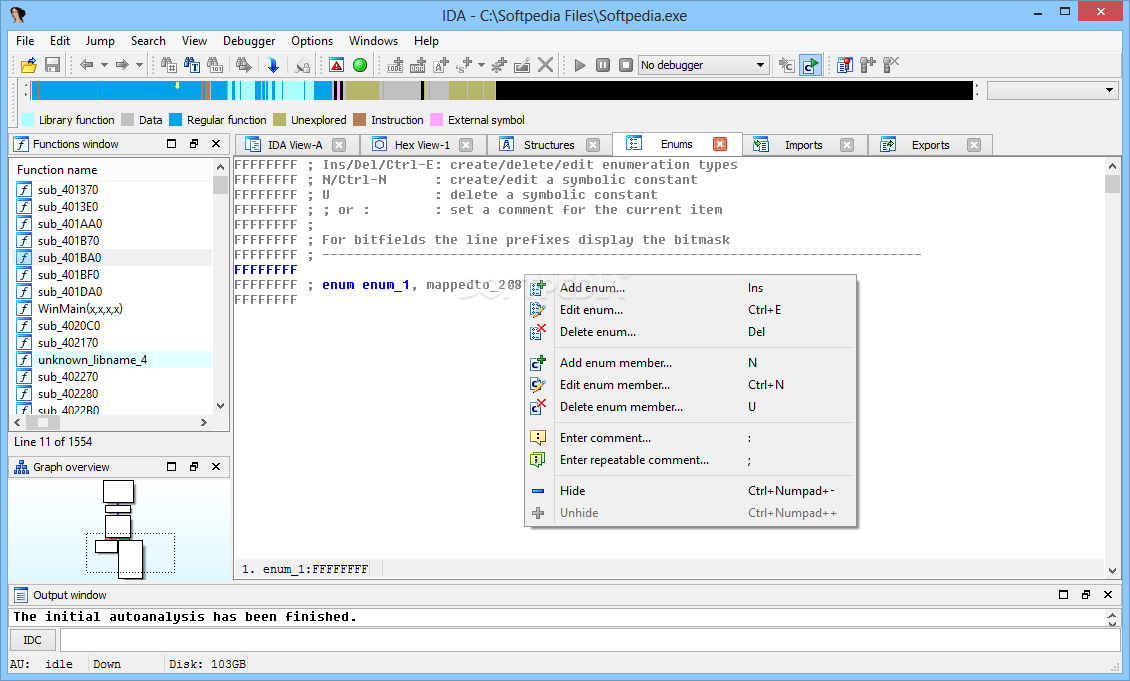Screen dimensions: 1130x681
Task: Switch to Hex View-1 tab
Action: (422, 145)
